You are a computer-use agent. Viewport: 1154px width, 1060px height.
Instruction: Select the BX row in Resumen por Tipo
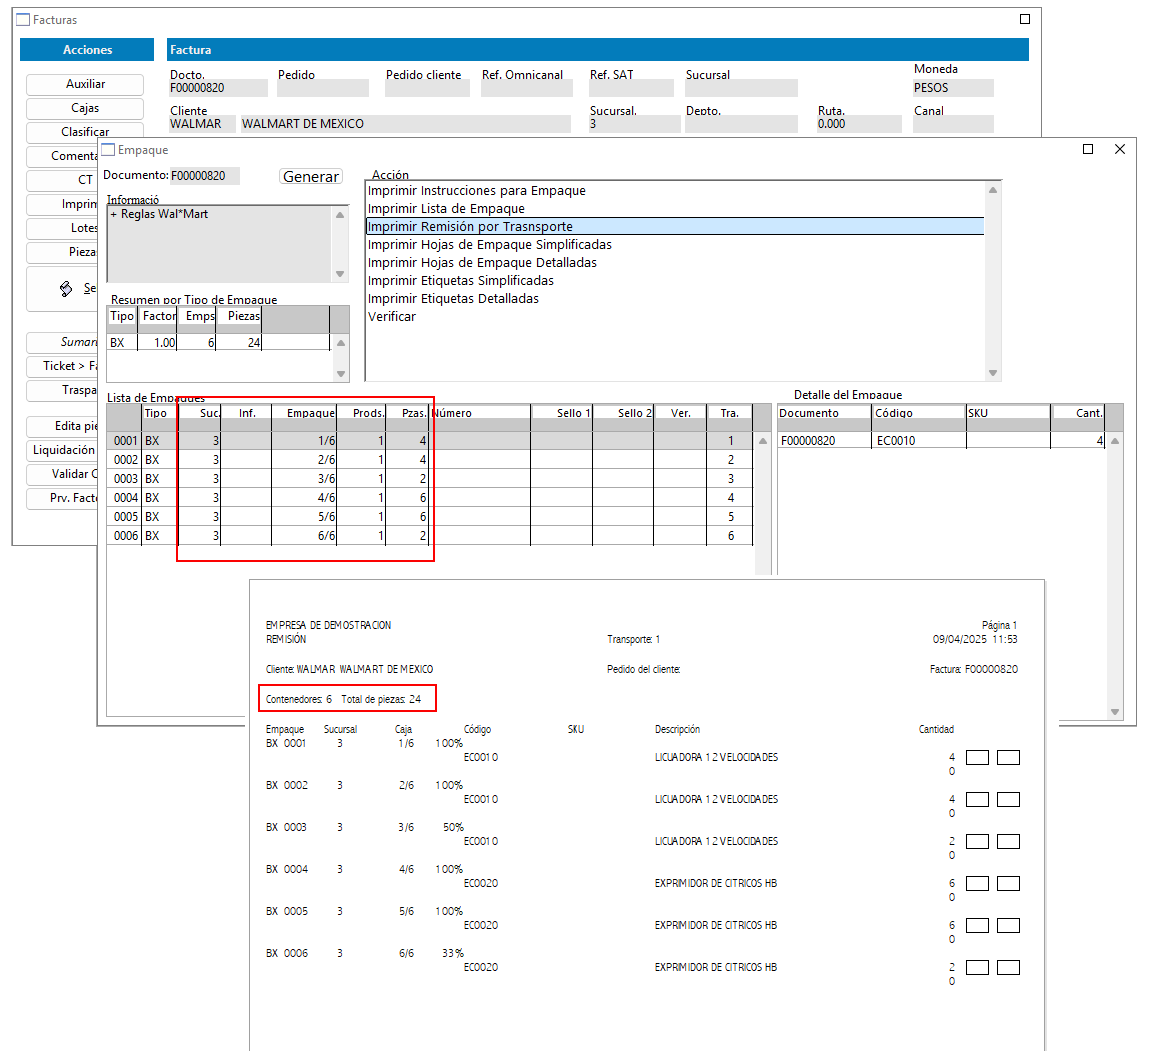pos(219,343)
